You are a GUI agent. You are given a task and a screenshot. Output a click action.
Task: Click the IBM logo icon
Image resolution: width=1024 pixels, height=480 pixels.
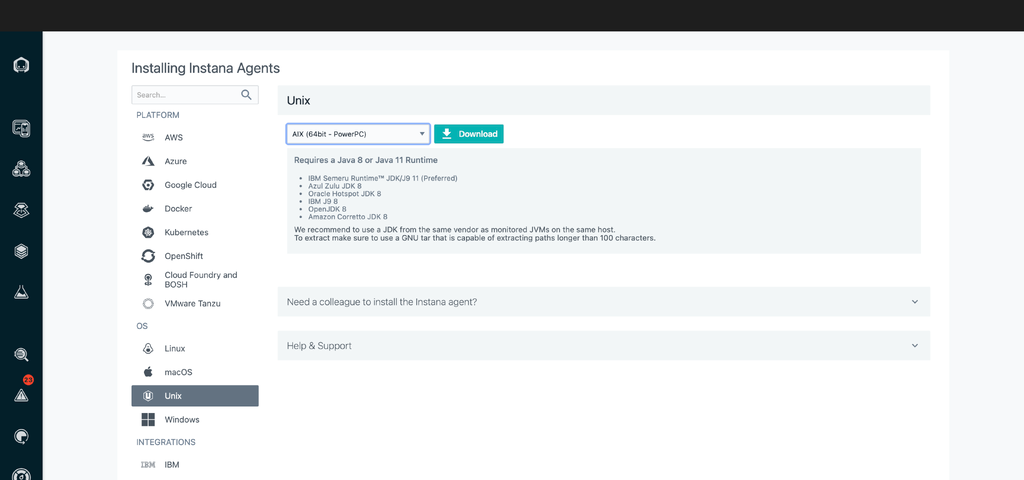[x=148, y=465]
